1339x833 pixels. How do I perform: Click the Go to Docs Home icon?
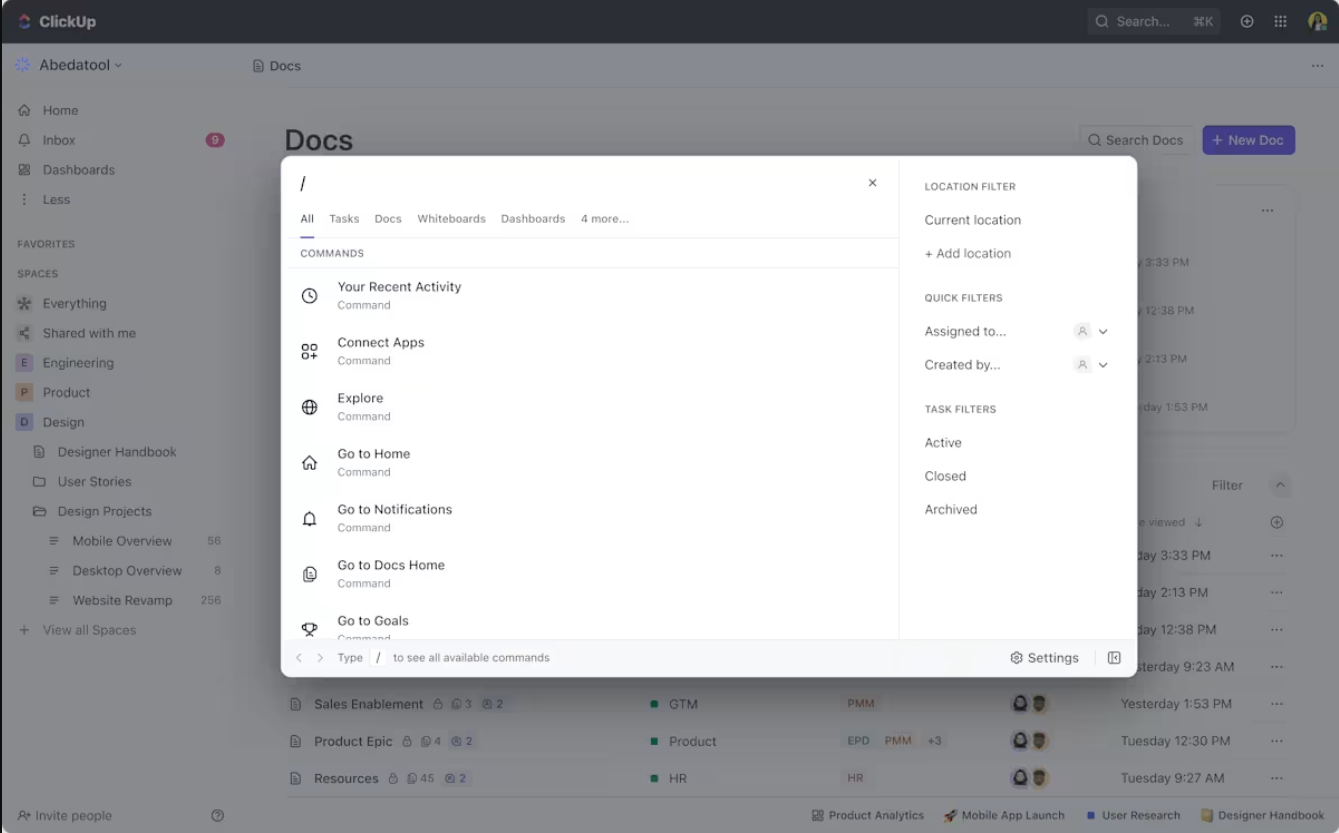coord(310,574)
